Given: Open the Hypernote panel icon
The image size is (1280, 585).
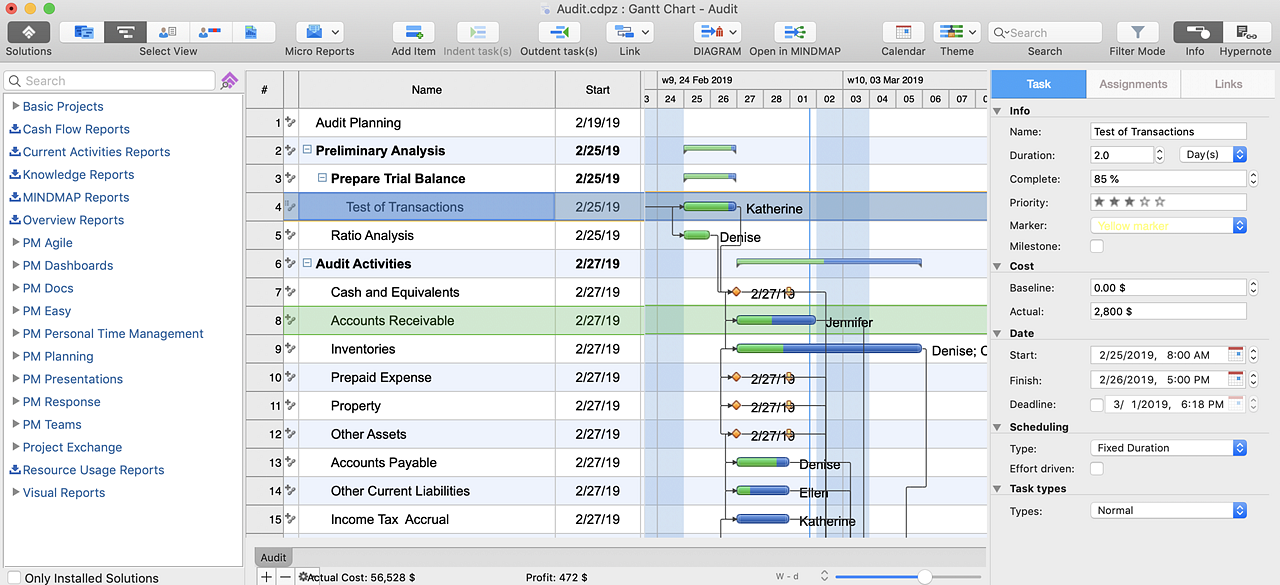Looking at the screenshot, I should point(1246,33).
